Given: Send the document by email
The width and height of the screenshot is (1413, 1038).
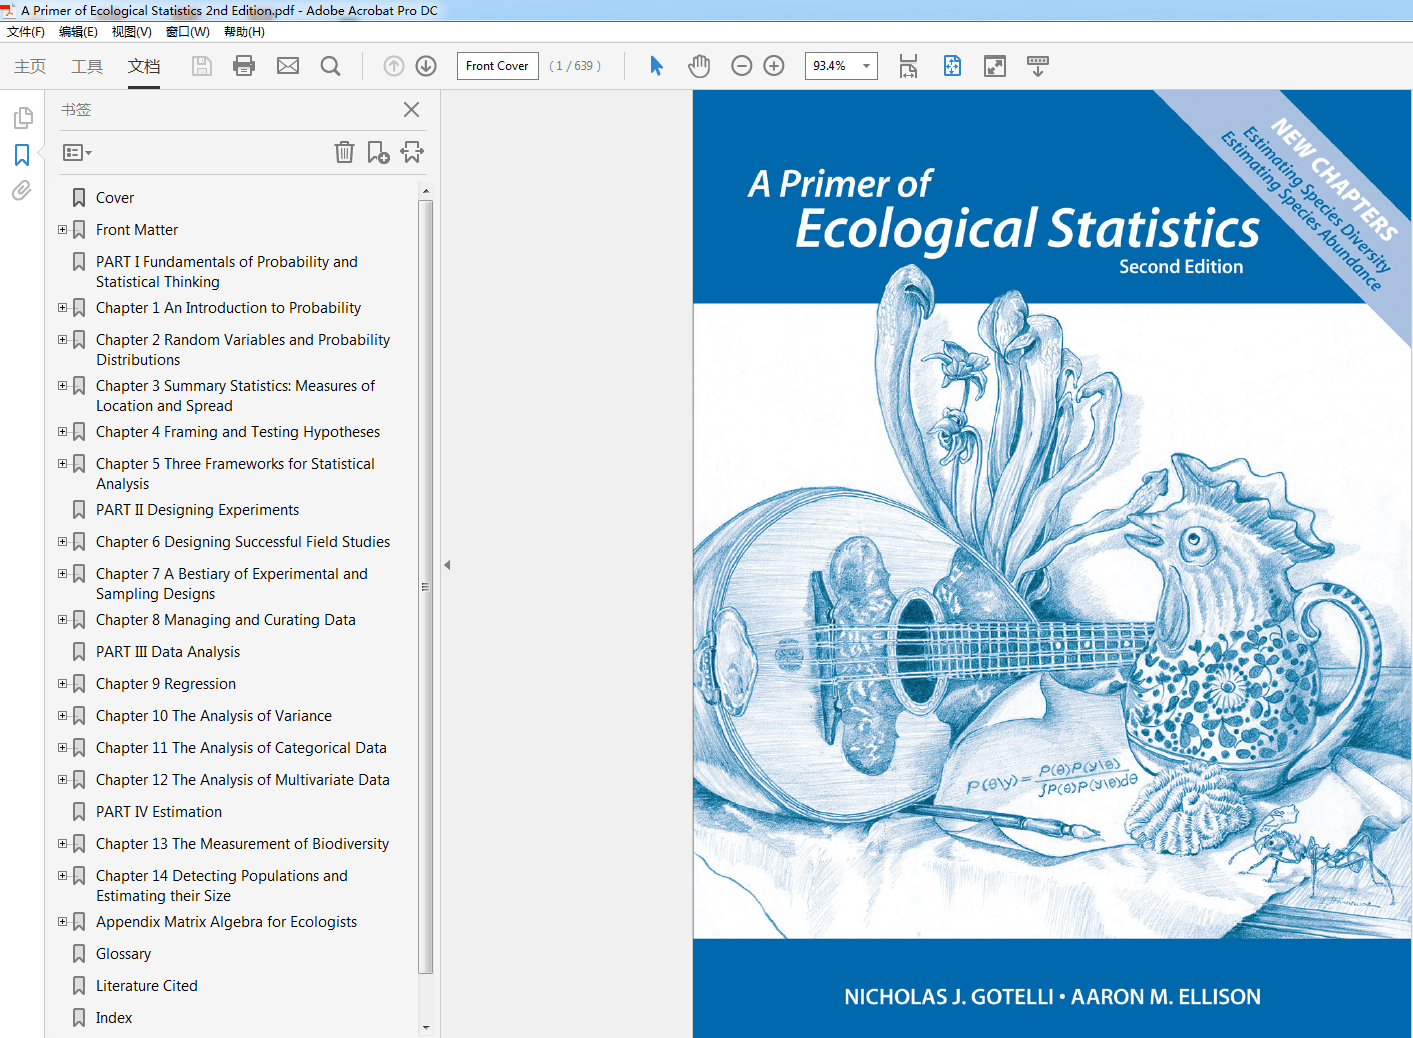Looking at the screenshot, I should pyautogui.click(x=288, y=66).
